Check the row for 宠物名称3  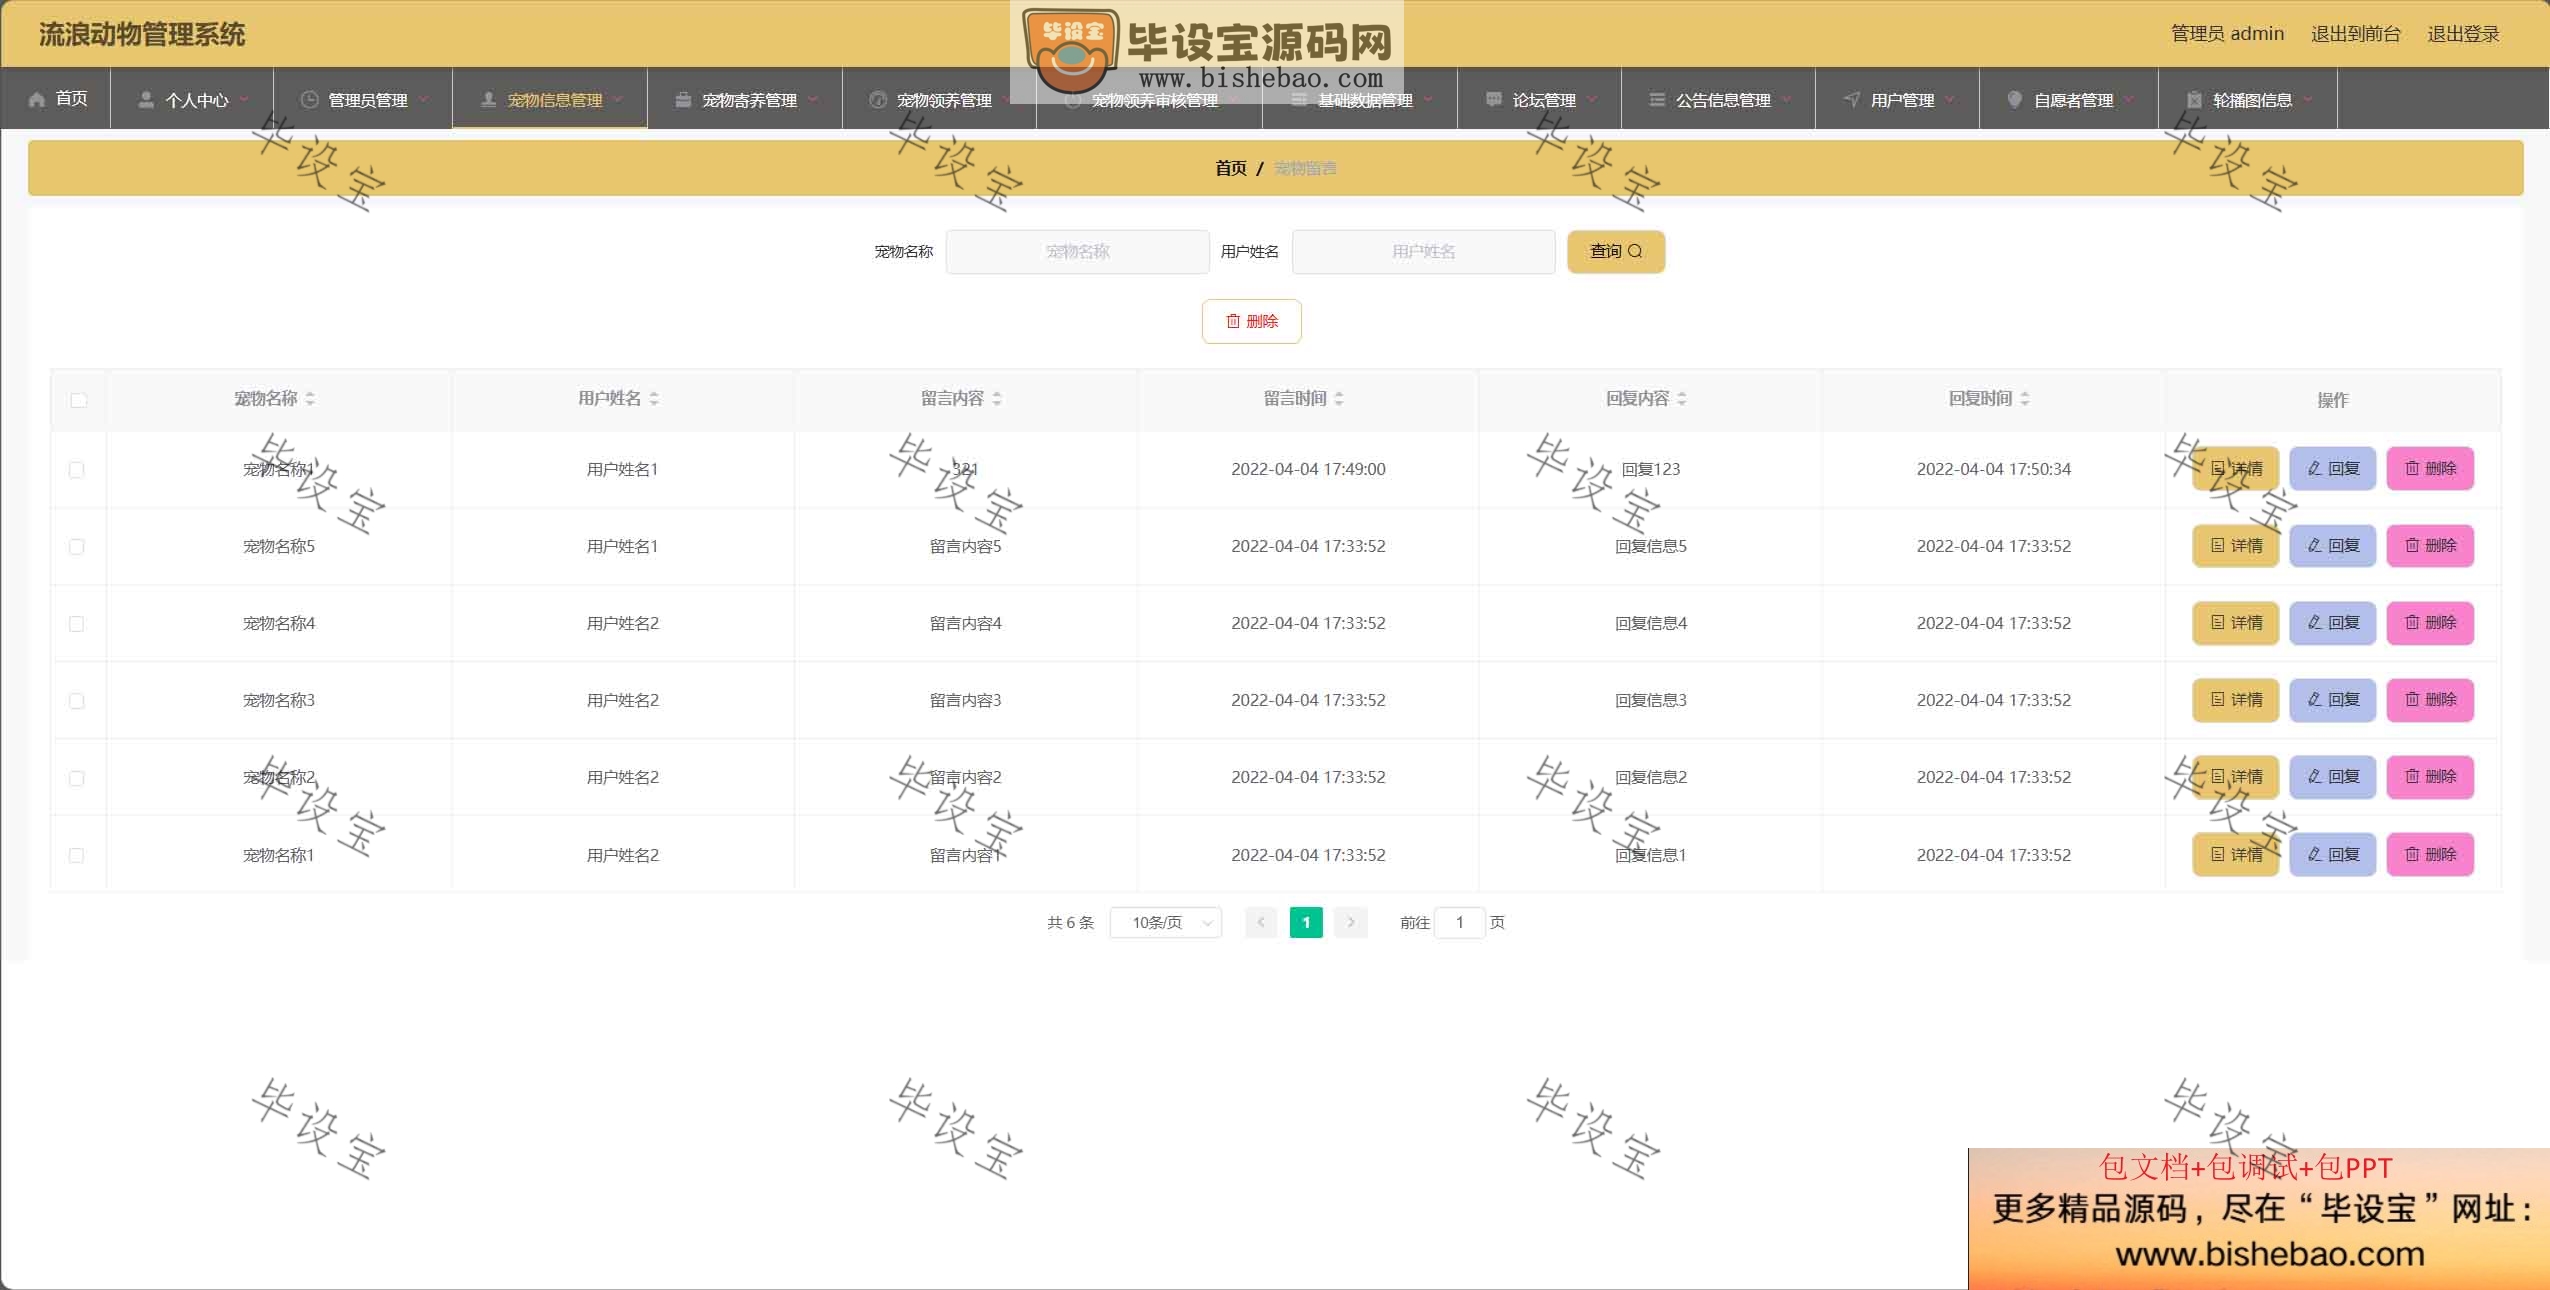[77, 701]
